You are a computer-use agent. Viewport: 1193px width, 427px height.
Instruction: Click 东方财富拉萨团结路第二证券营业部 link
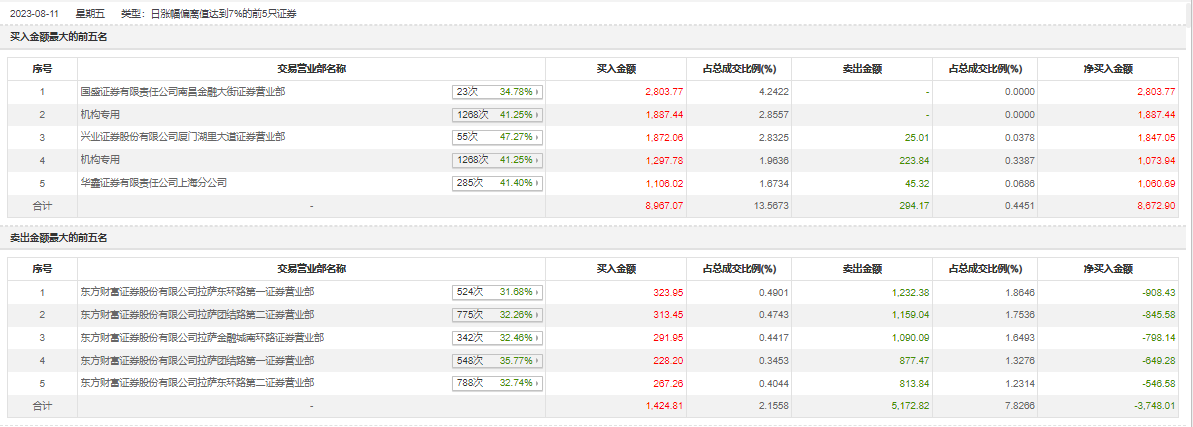(x=197, y=315)
